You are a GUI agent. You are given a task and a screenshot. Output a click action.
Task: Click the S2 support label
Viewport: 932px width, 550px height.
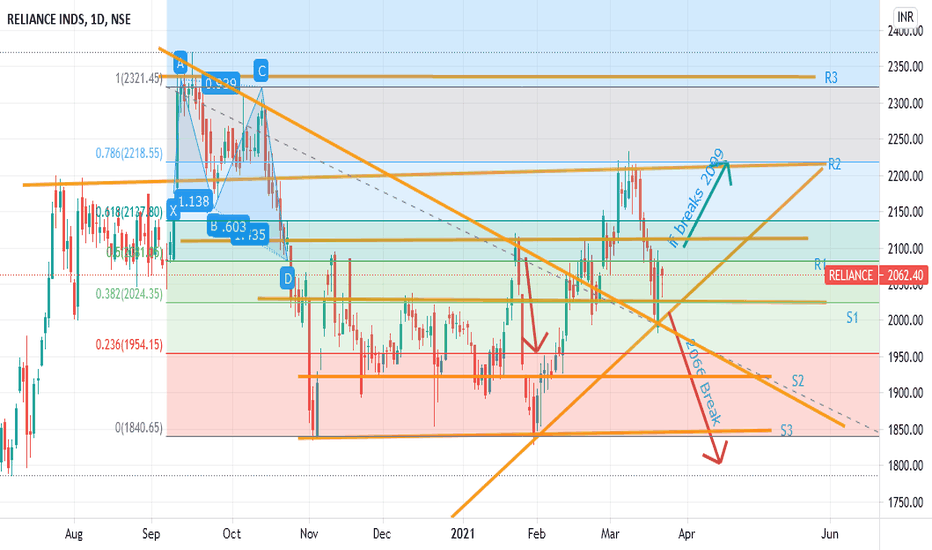click(x=798, y=381)
